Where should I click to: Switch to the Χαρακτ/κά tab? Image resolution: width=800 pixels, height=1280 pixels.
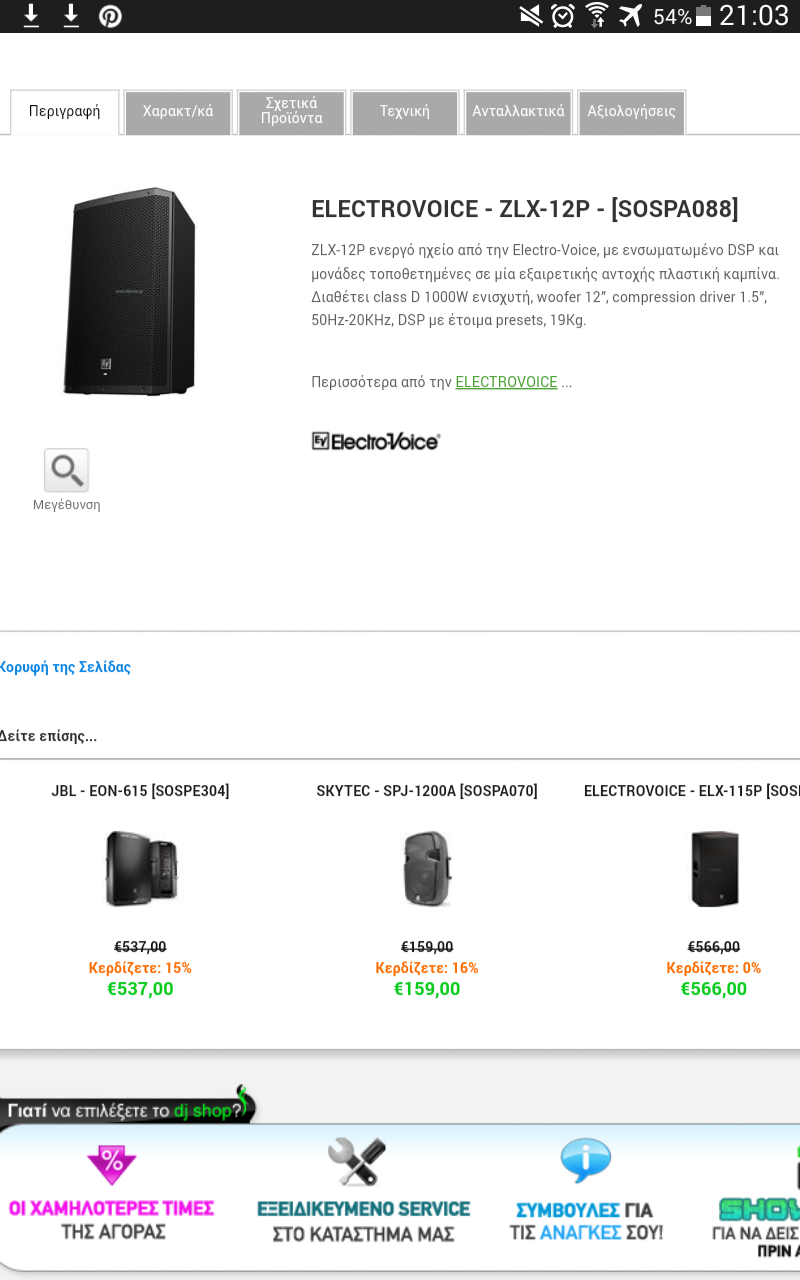pos(178,112)
